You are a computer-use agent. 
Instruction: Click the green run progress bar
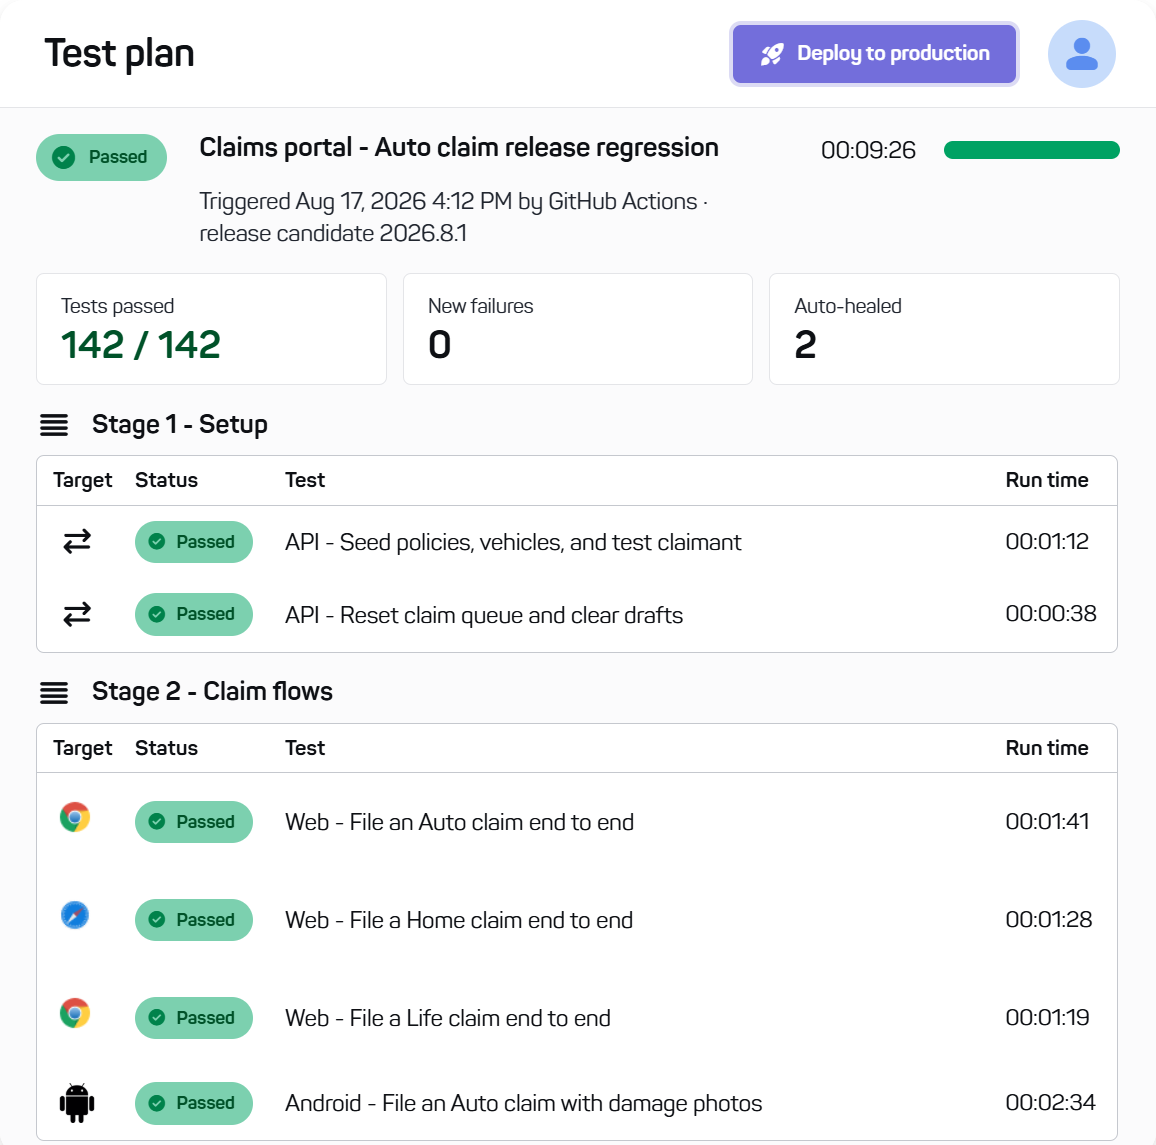point(1031,150)
